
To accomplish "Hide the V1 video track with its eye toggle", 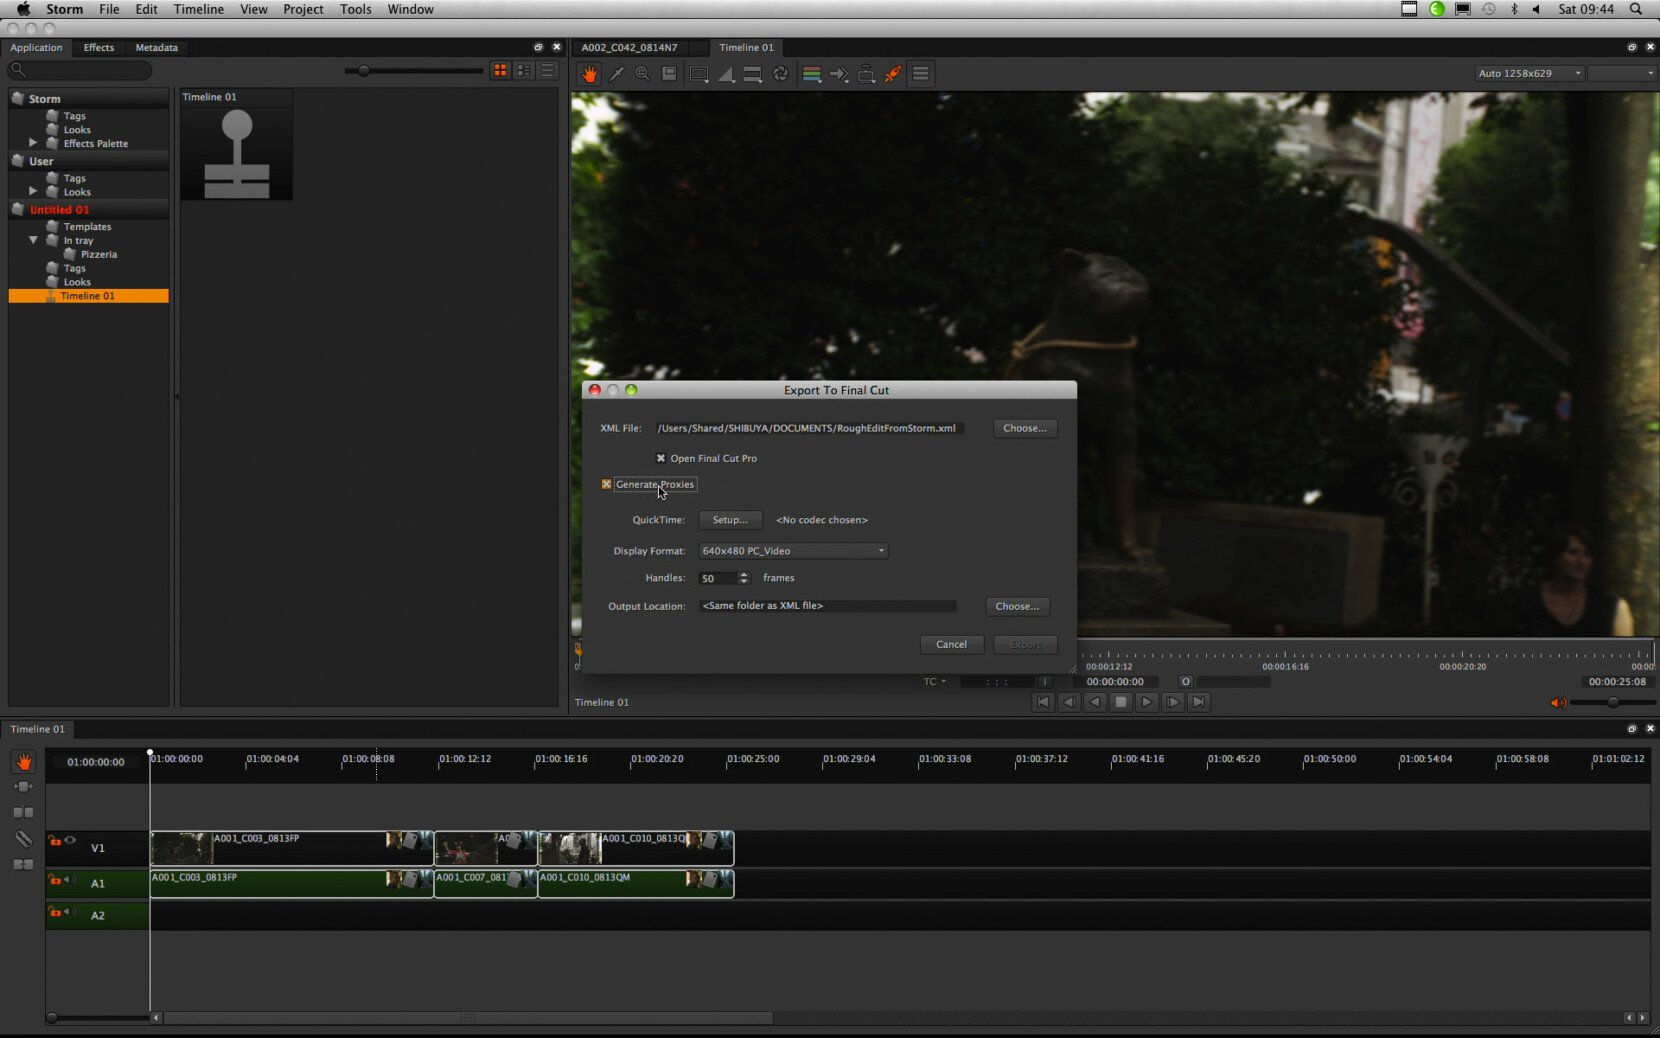I will point(70,840).
